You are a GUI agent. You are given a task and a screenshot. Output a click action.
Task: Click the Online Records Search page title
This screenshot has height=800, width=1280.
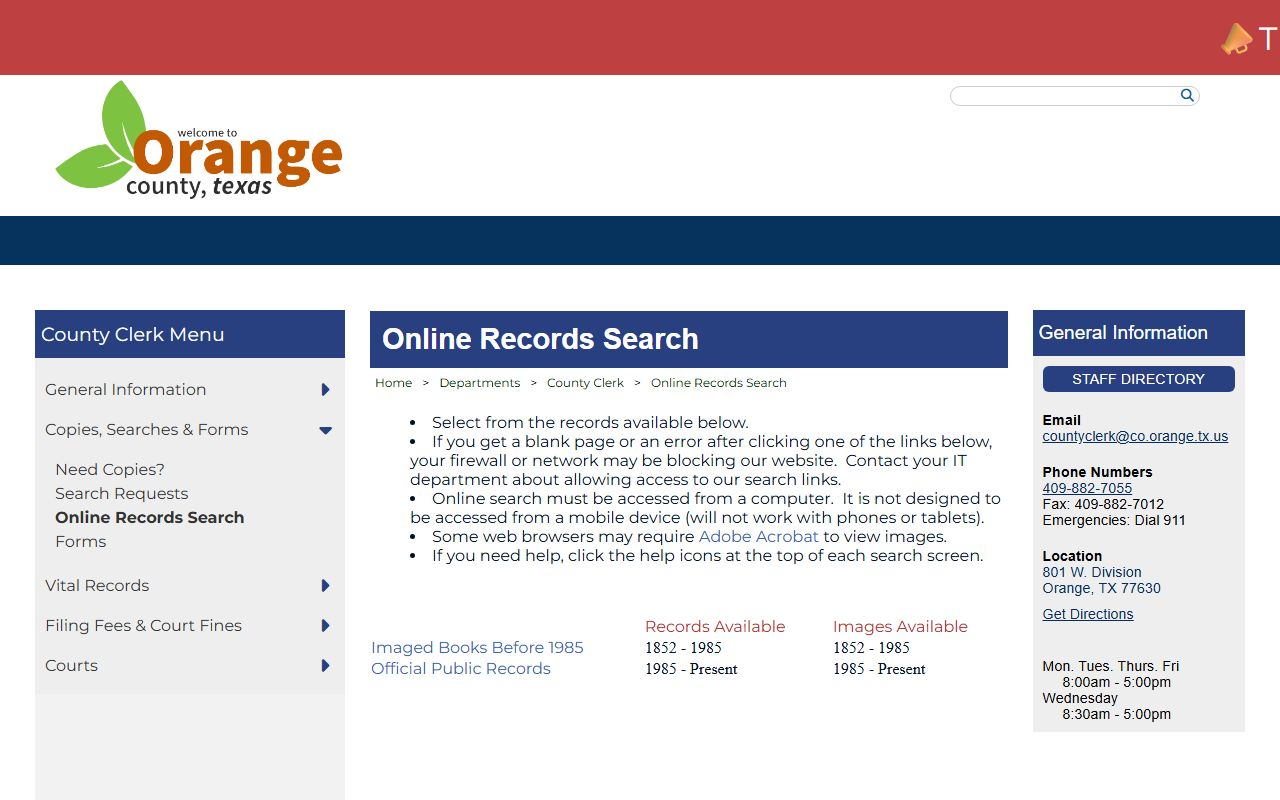click(540, 339)
